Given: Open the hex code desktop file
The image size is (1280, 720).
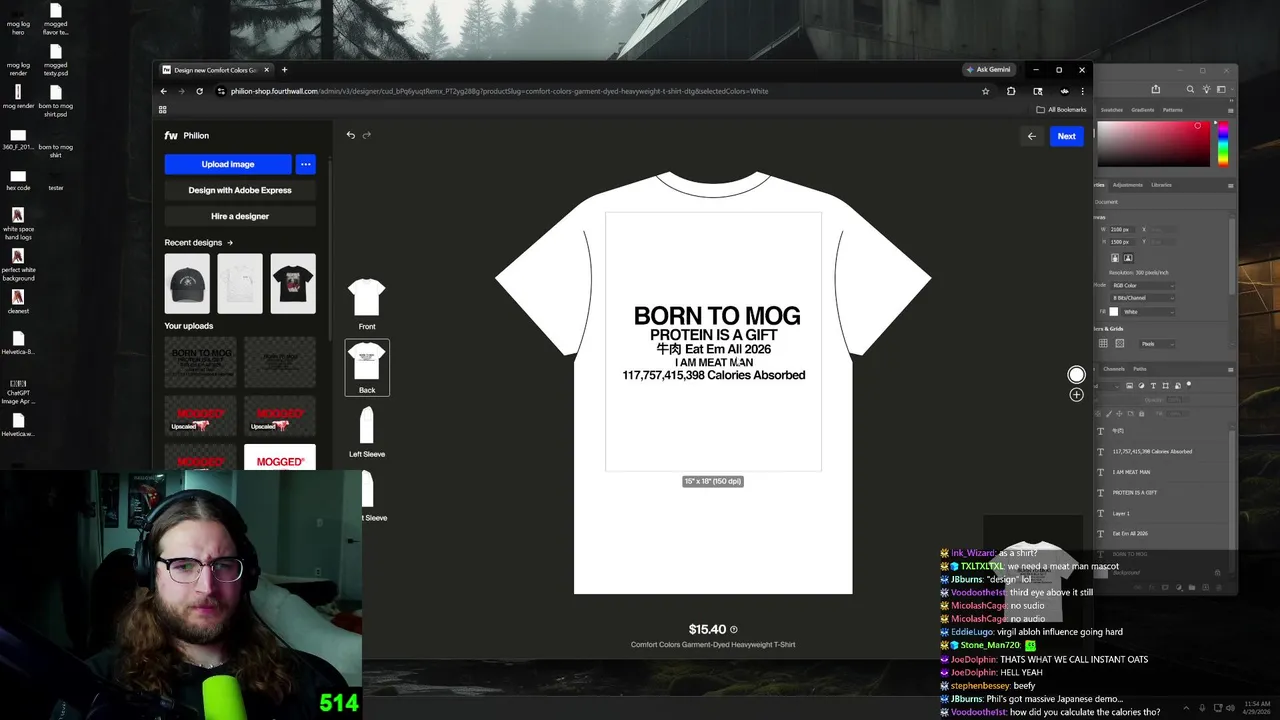Looking at the screenshot, I should pyautogui.click(x=18, y=180).
